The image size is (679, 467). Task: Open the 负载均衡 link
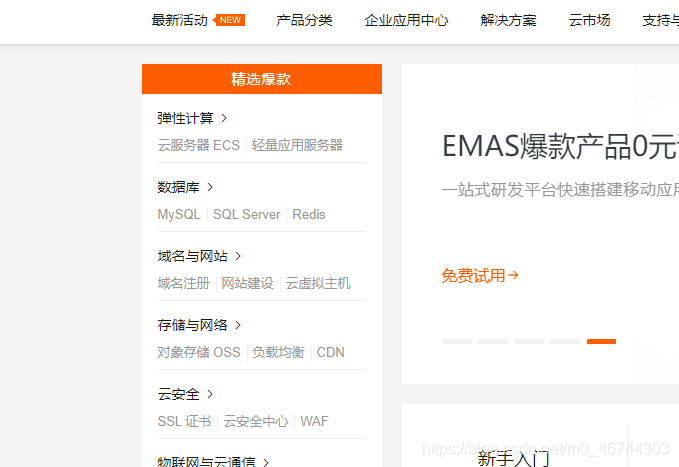[278, 352]
